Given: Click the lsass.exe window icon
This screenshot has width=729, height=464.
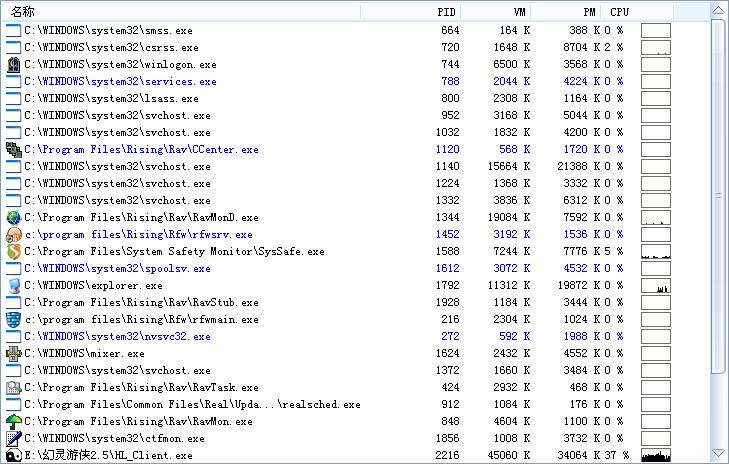Looking at the screenshot, I should pos(13,98).
